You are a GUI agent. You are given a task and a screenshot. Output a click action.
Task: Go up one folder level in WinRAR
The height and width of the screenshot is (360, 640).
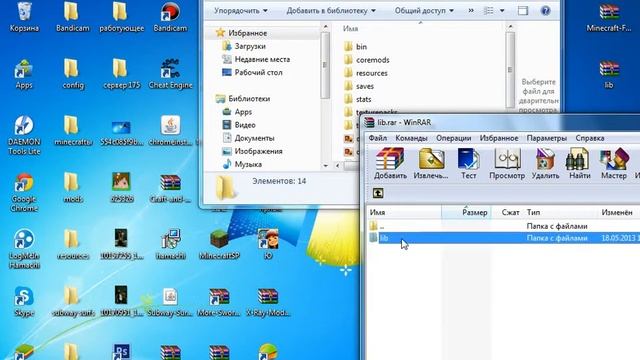378,193
